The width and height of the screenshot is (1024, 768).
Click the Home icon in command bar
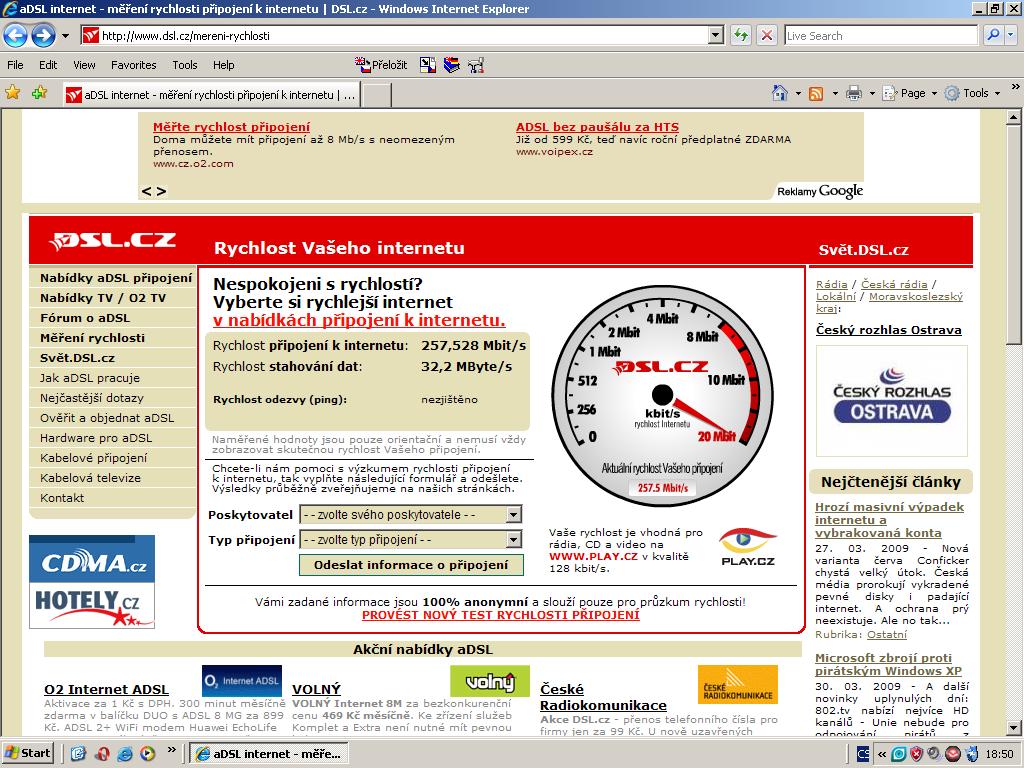[780, 93]
